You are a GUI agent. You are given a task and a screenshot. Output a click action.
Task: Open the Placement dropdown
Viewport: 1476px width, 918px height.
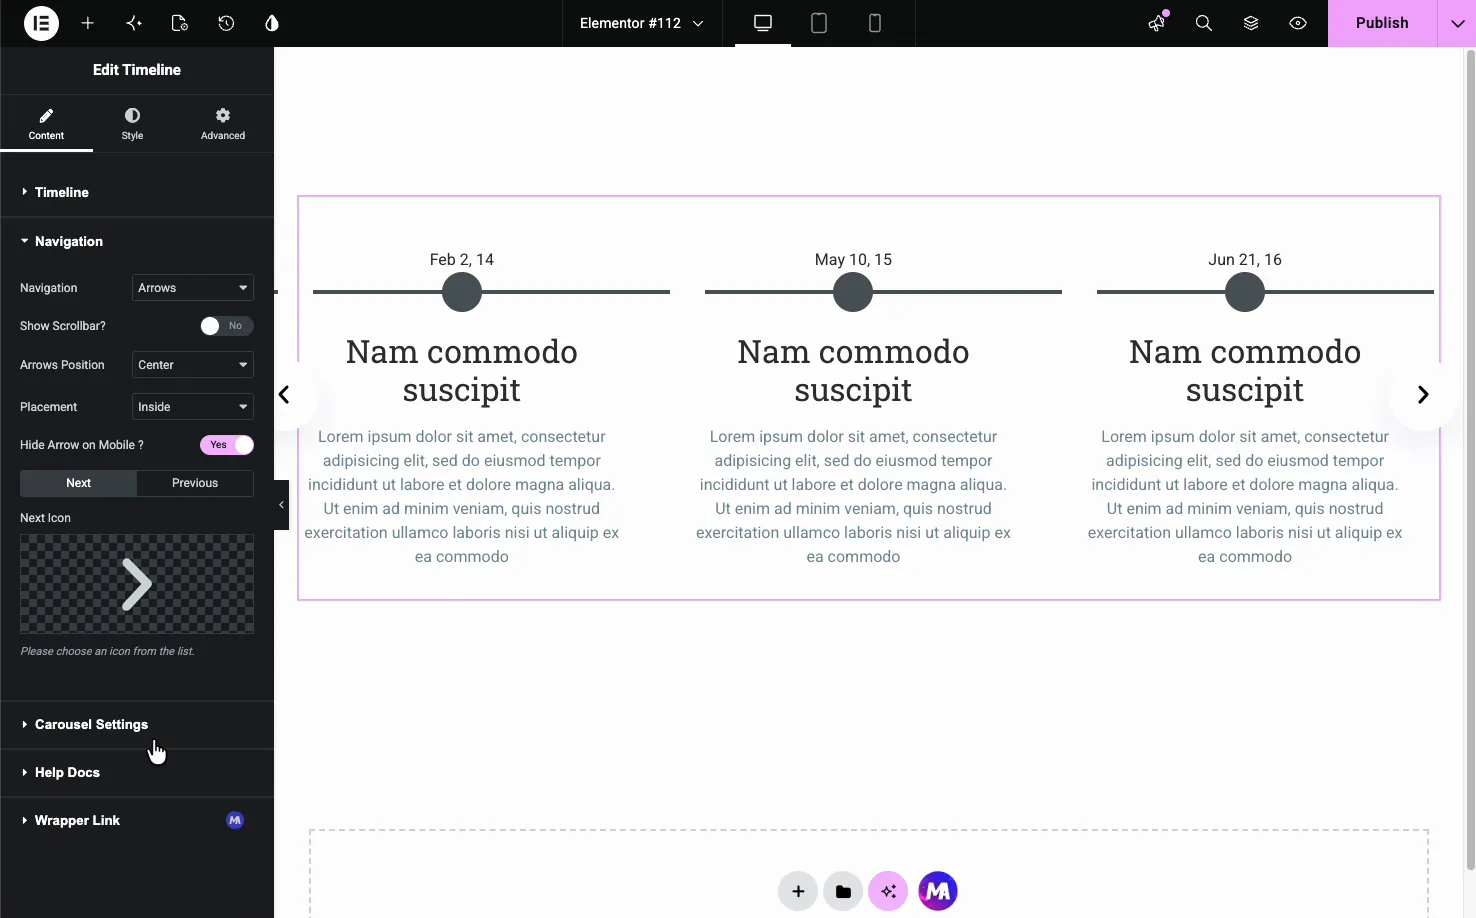[x=193, y=407]
